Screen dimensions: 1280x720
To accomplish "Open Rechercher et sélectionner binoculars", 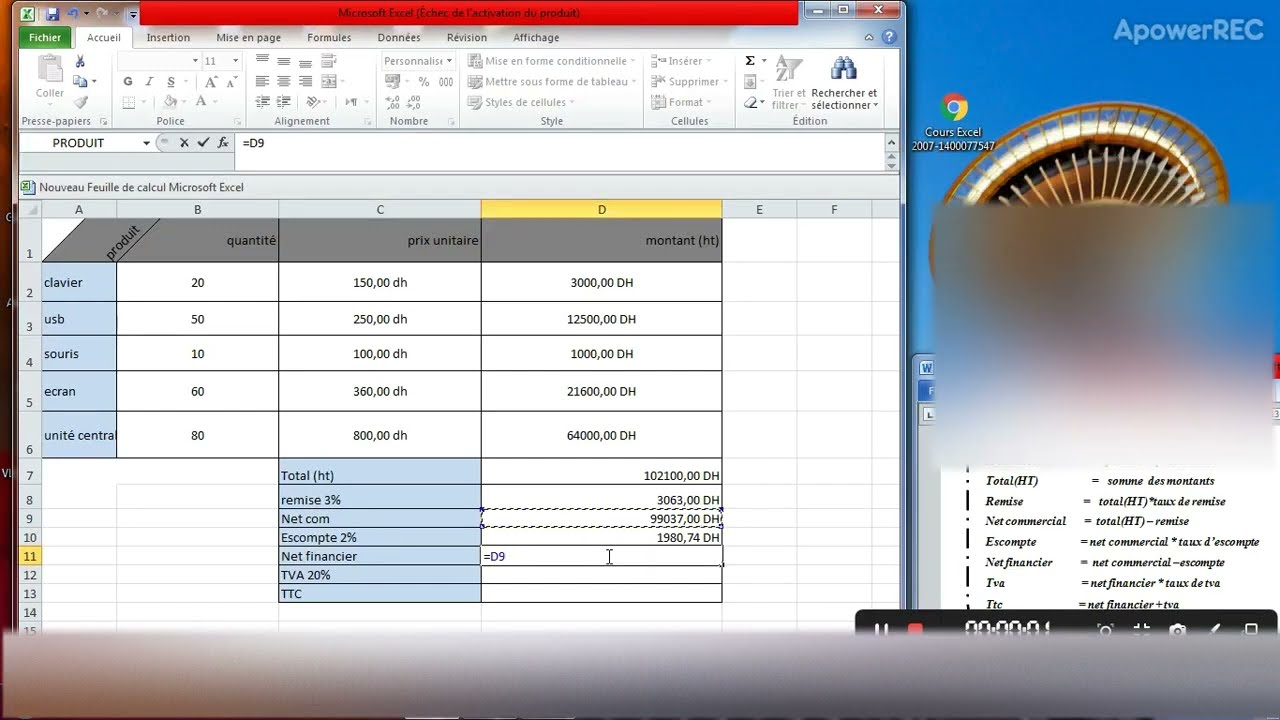I will tap(844, 82).
